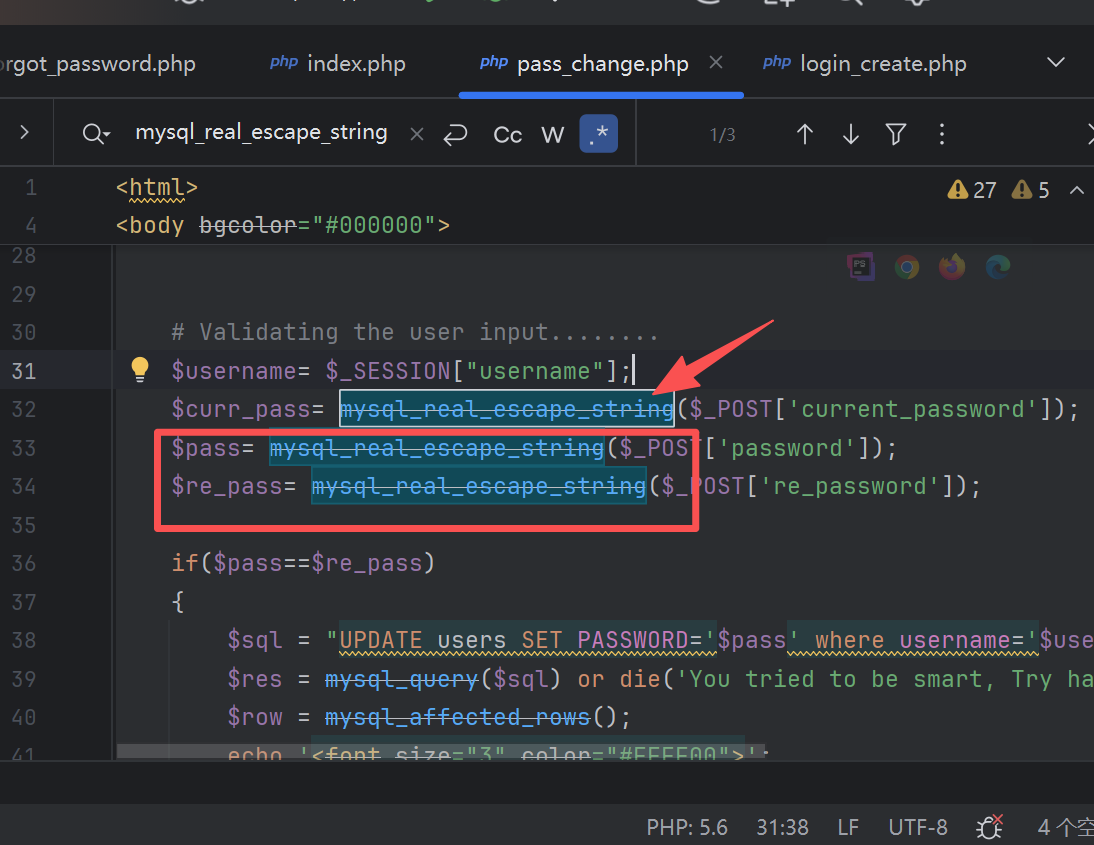The image size is (1094, 845).
Task: Collapse the inspections widget chevron
Action: pyautogui.click(x=1077, y=190)
